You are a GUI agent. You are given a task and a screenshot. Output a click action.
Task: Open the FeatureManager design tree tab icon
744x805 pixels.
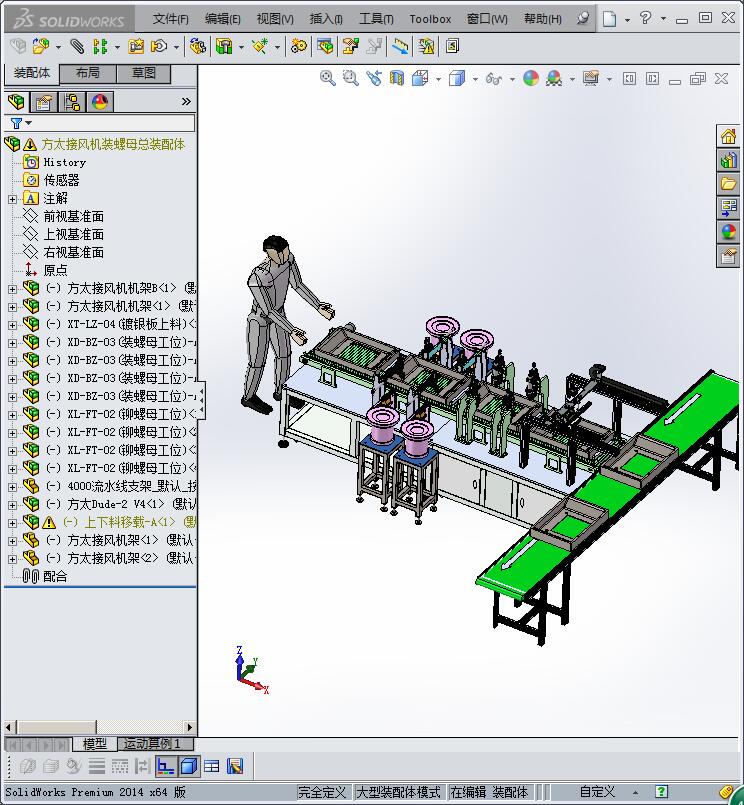[16, 102]
